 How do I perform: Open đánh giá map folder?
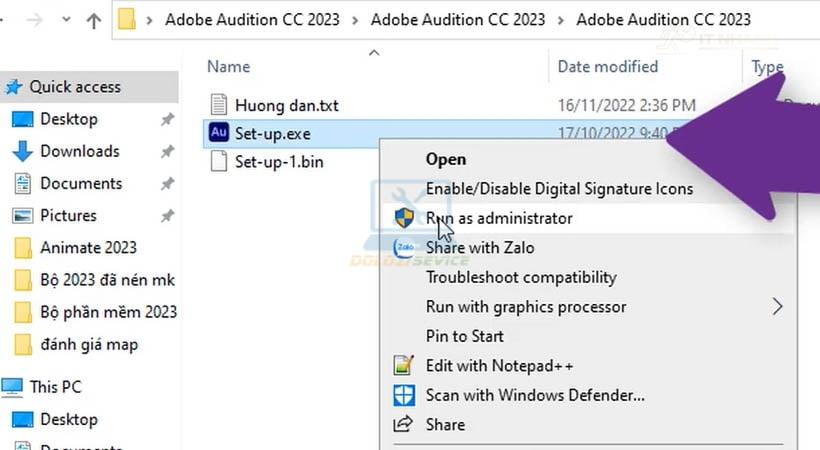(89, 345)
